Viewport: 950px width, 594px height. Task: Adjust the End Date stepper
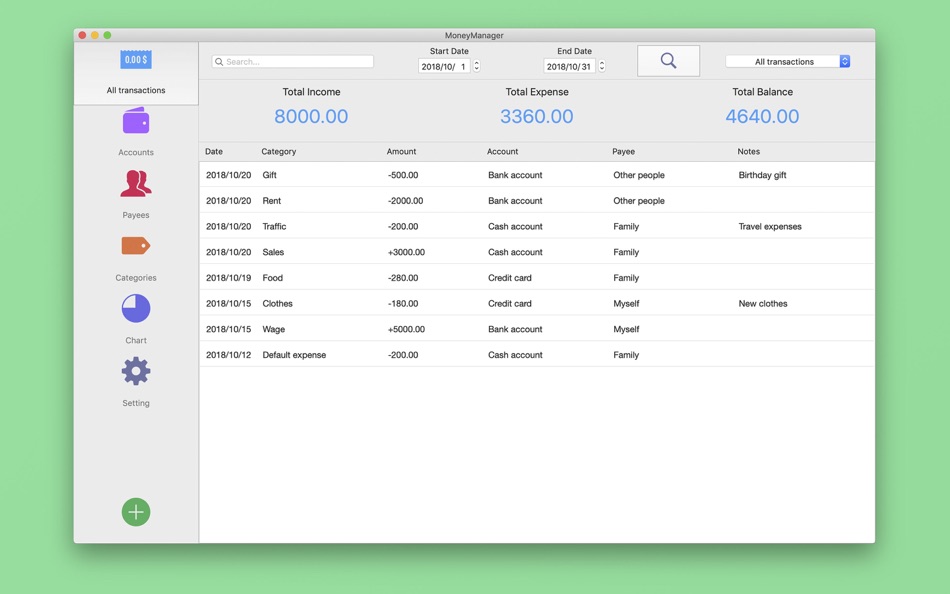[602, 66]
